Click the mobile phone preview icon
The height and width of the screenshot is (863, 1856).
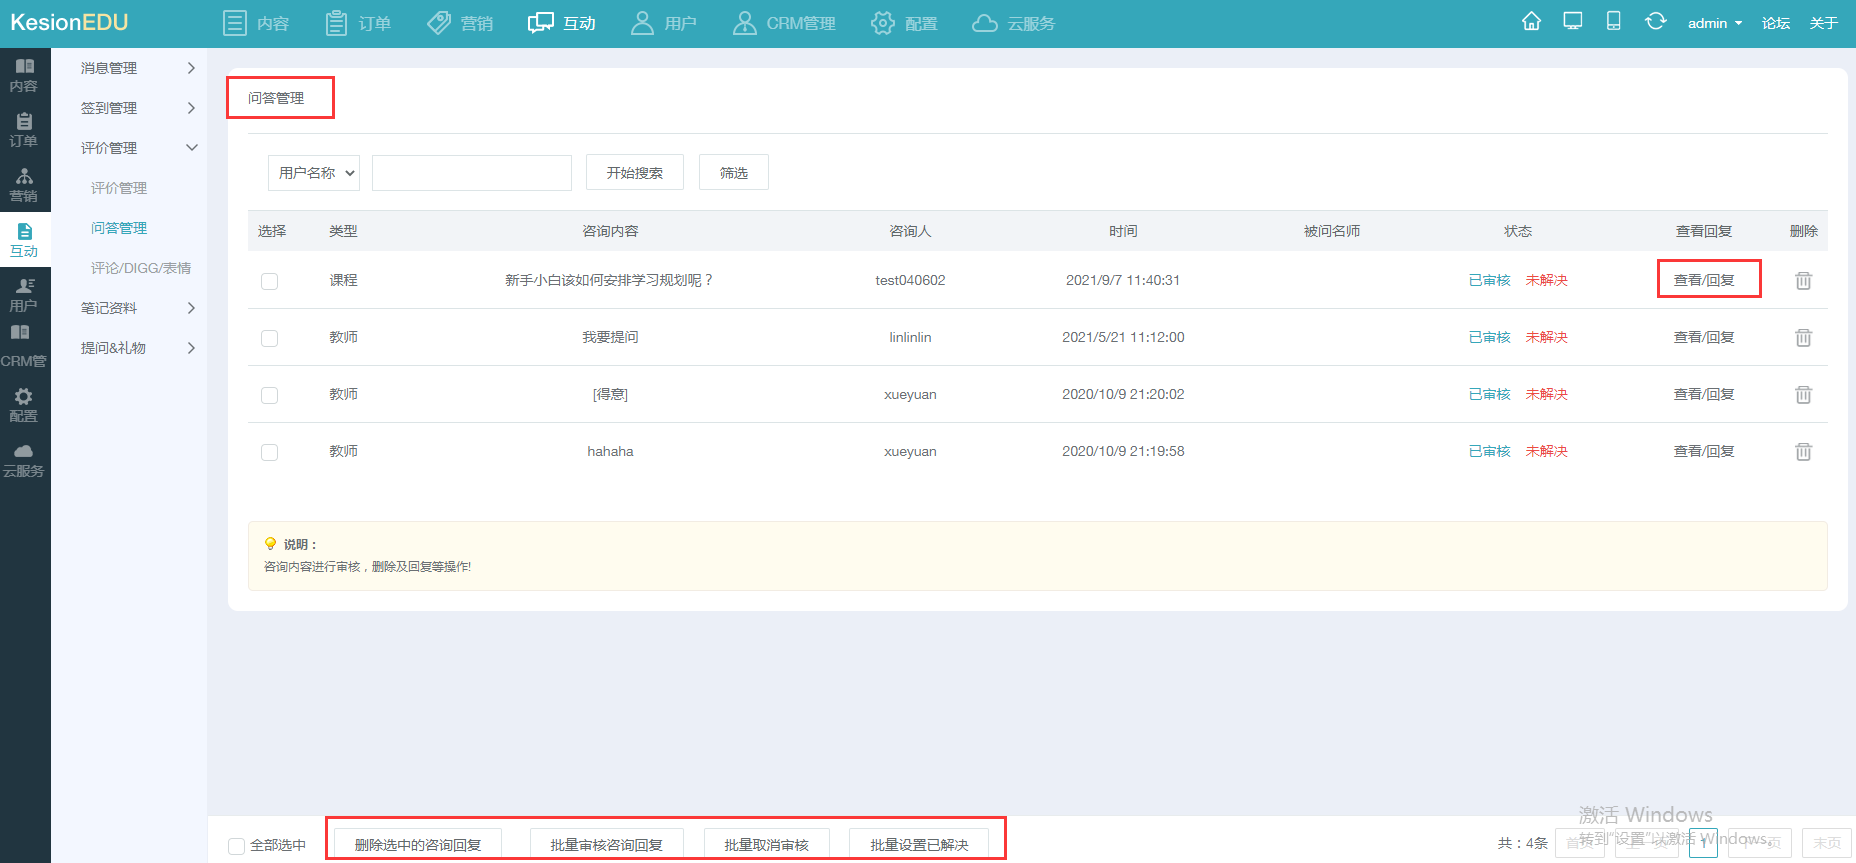coord(1613,22)
